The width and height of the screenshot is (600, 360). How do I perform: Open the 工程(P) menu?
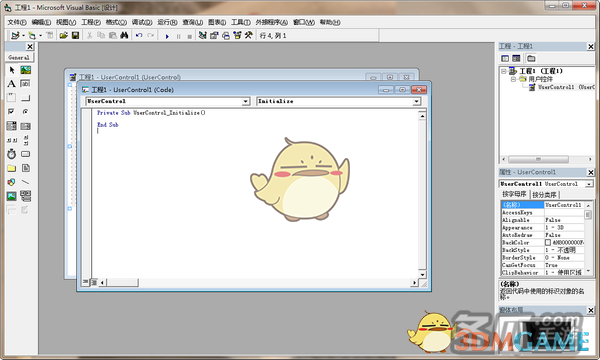(x=91, y=23)
